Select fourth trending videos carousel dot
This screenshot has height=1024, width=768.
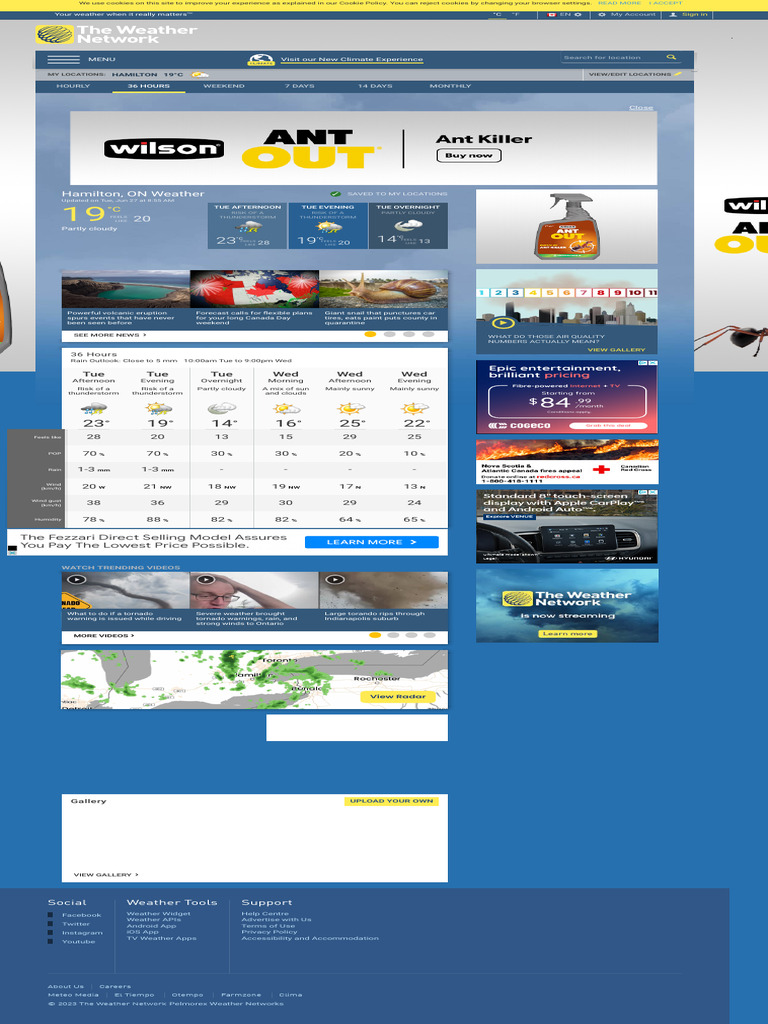(x=429, y=635)
